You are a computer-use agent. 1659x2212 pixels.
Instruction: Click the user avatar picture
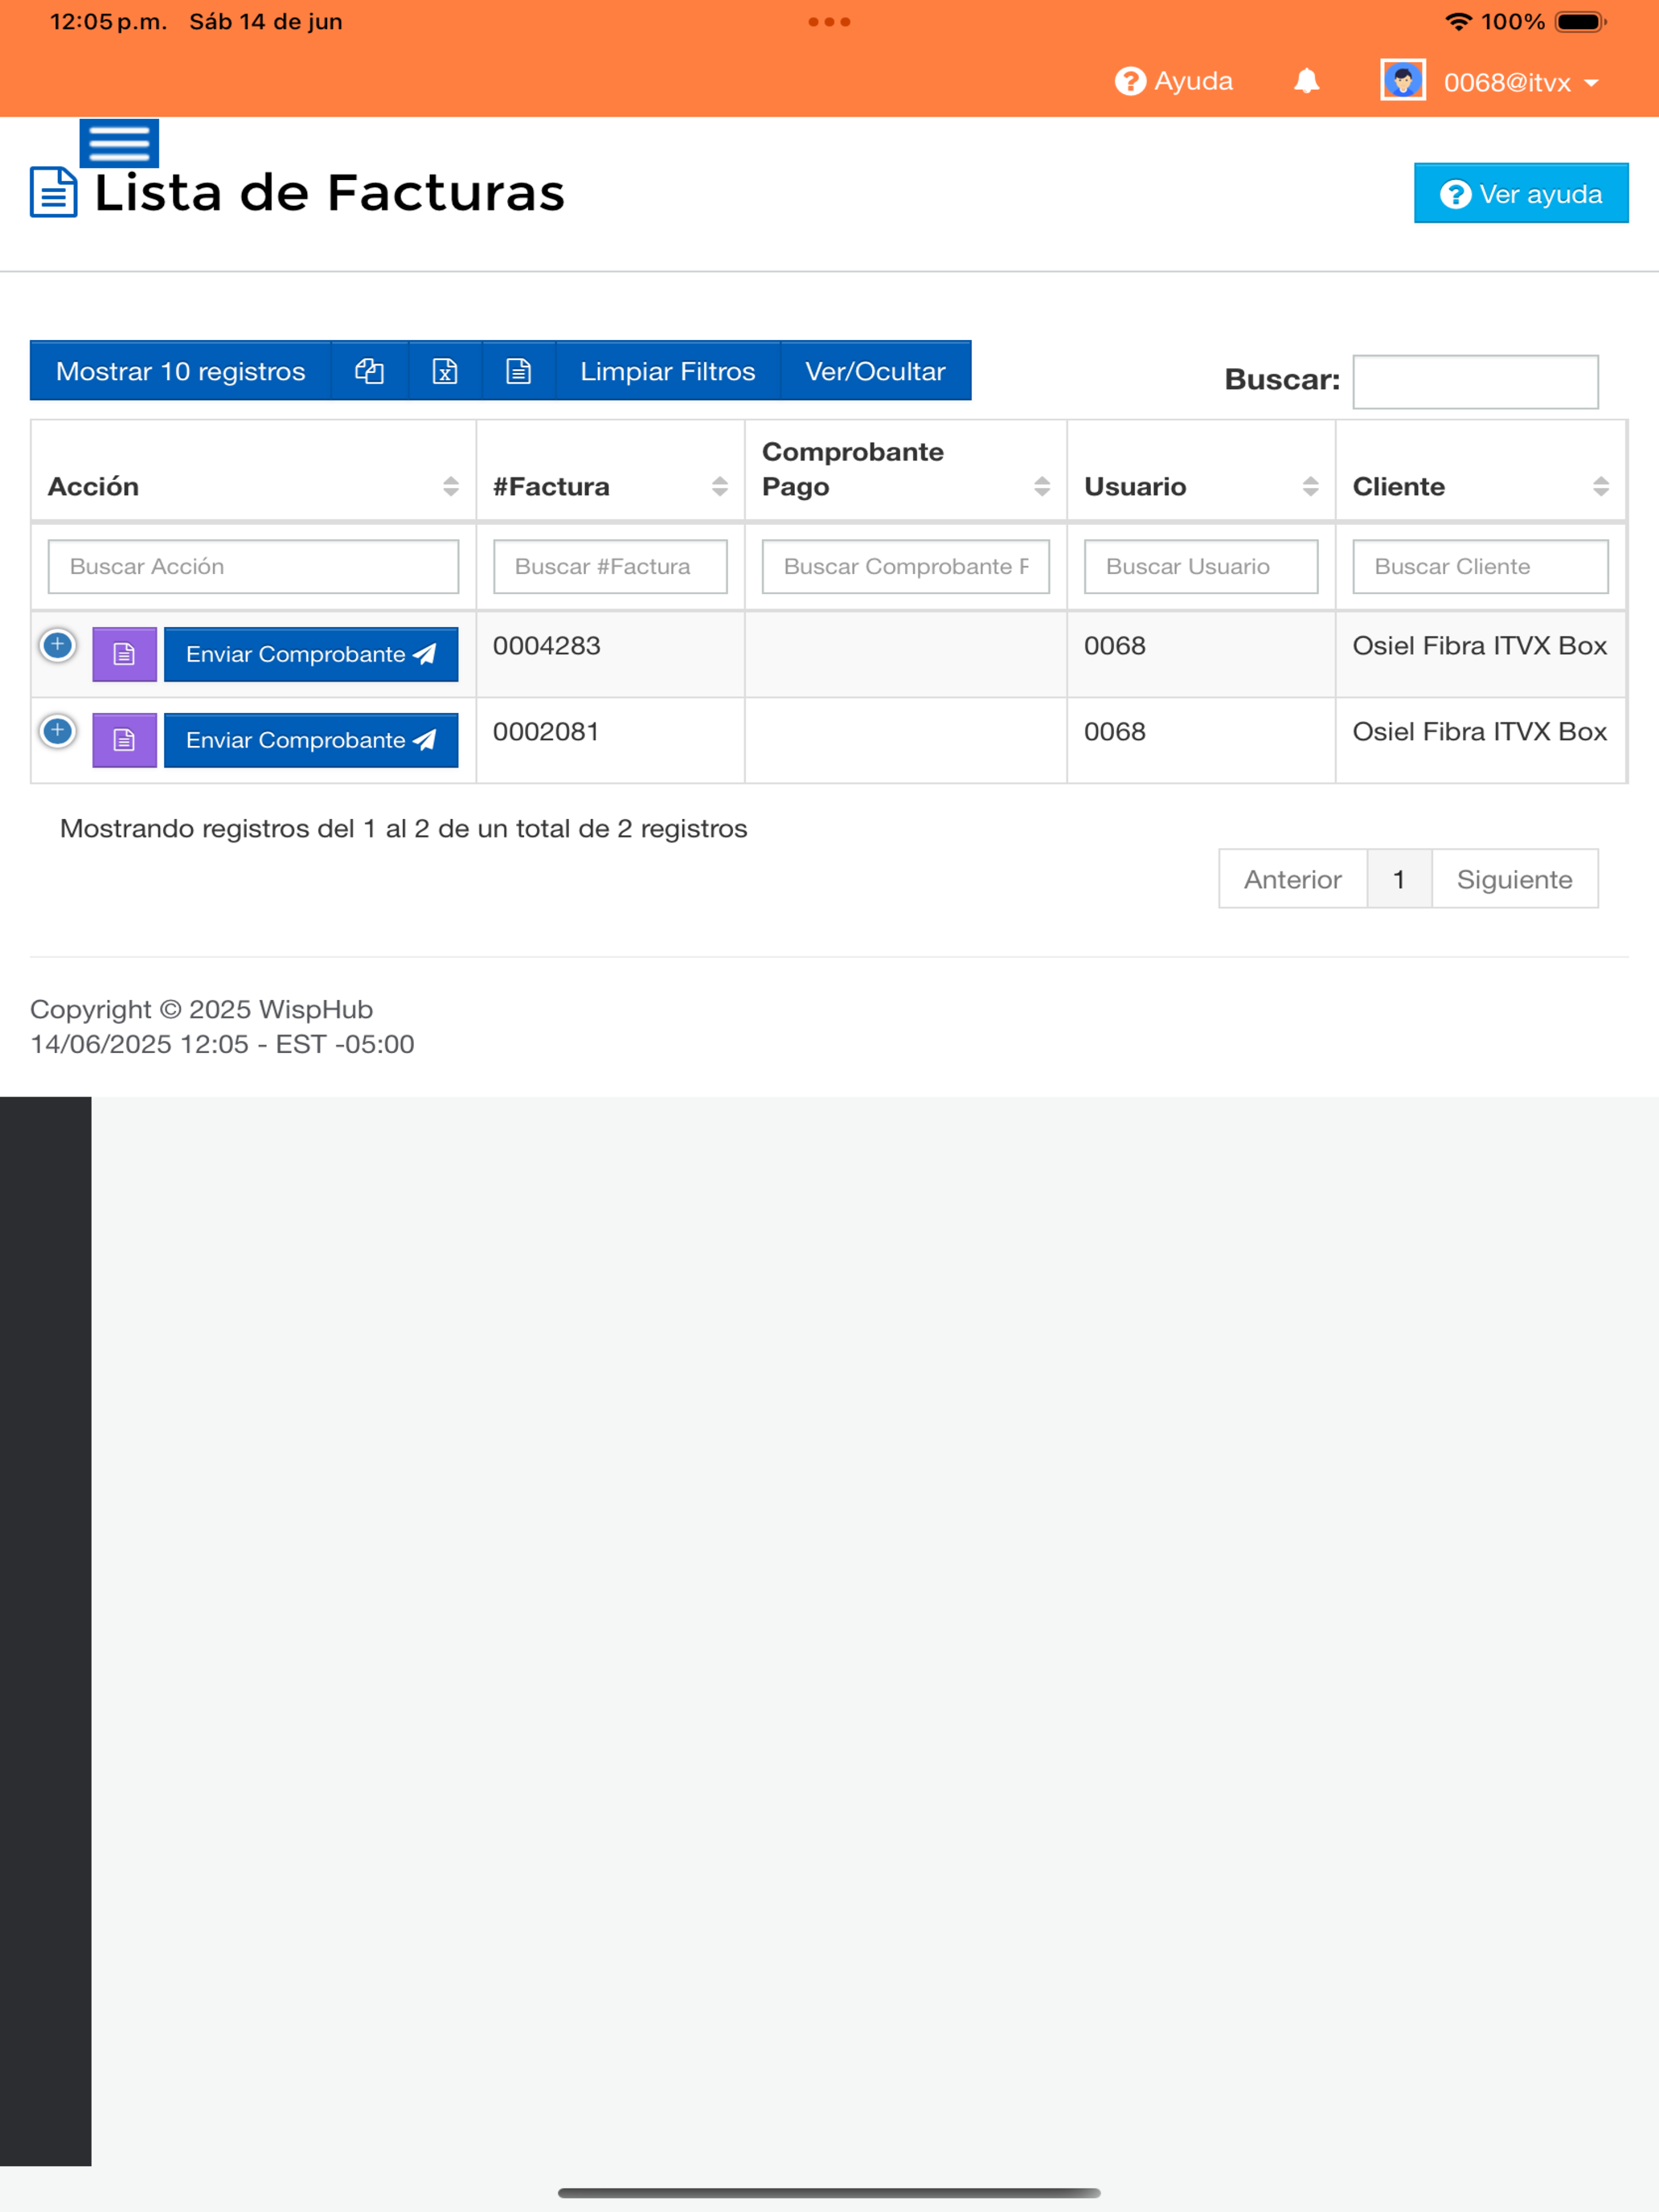pos(1402,81)
